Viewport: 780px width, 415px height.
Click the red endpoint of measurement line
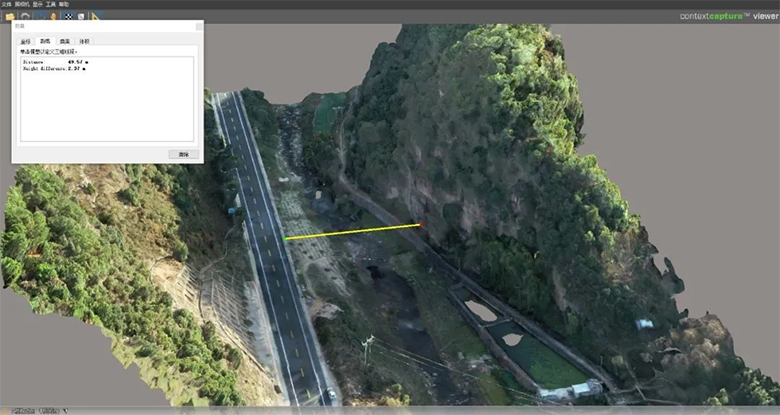click(x=421, y=225)
